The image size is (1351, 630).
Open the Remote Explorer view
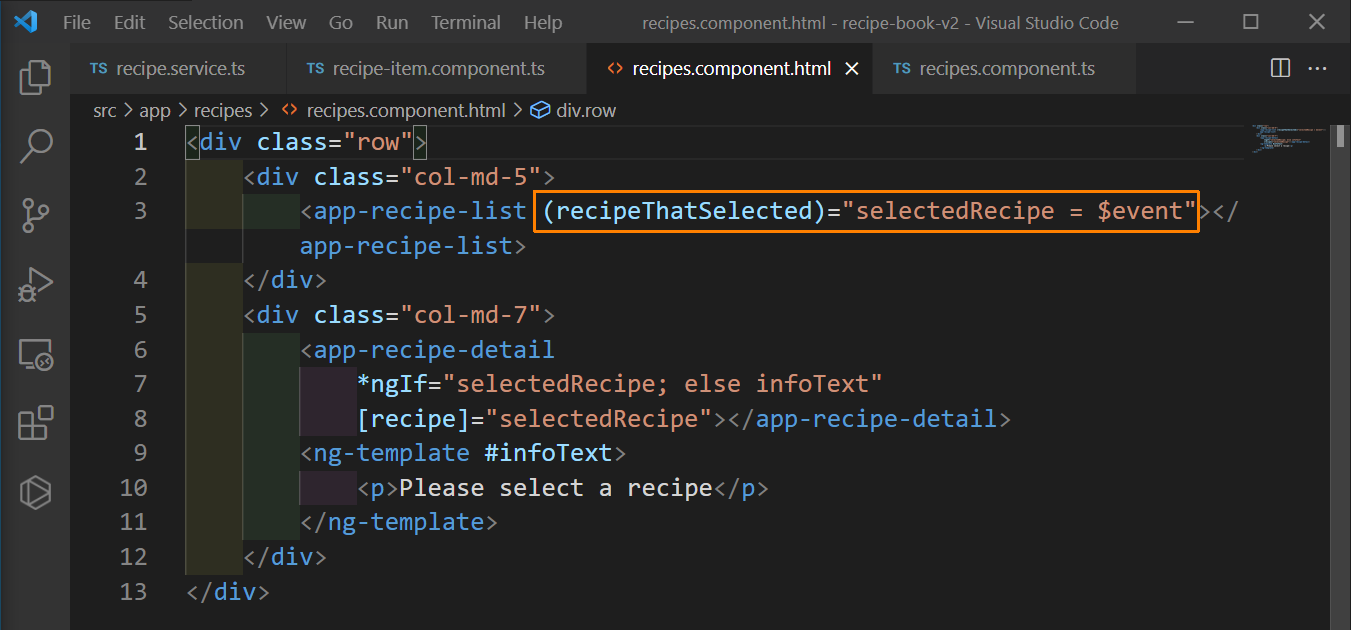tap(35, 353)
